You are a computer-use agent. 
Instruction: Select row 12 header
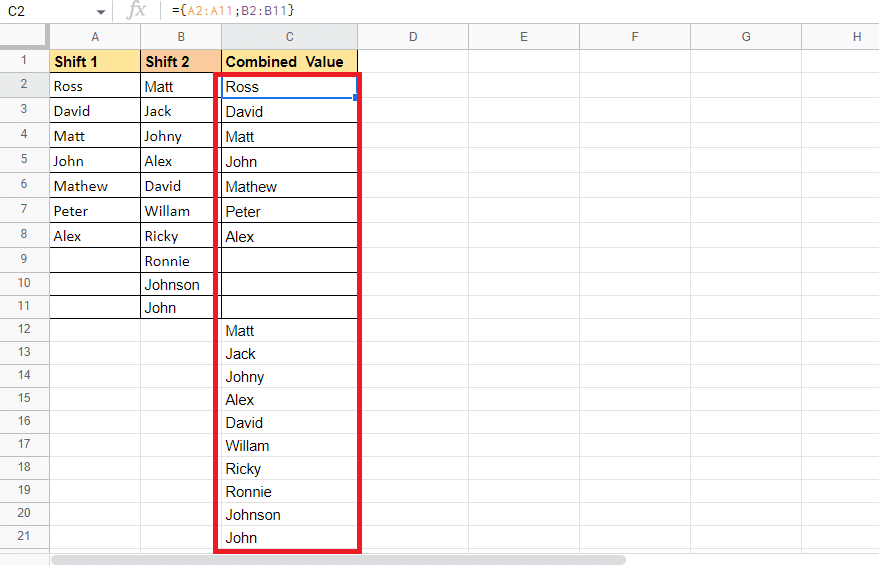[x=24, y=330]
